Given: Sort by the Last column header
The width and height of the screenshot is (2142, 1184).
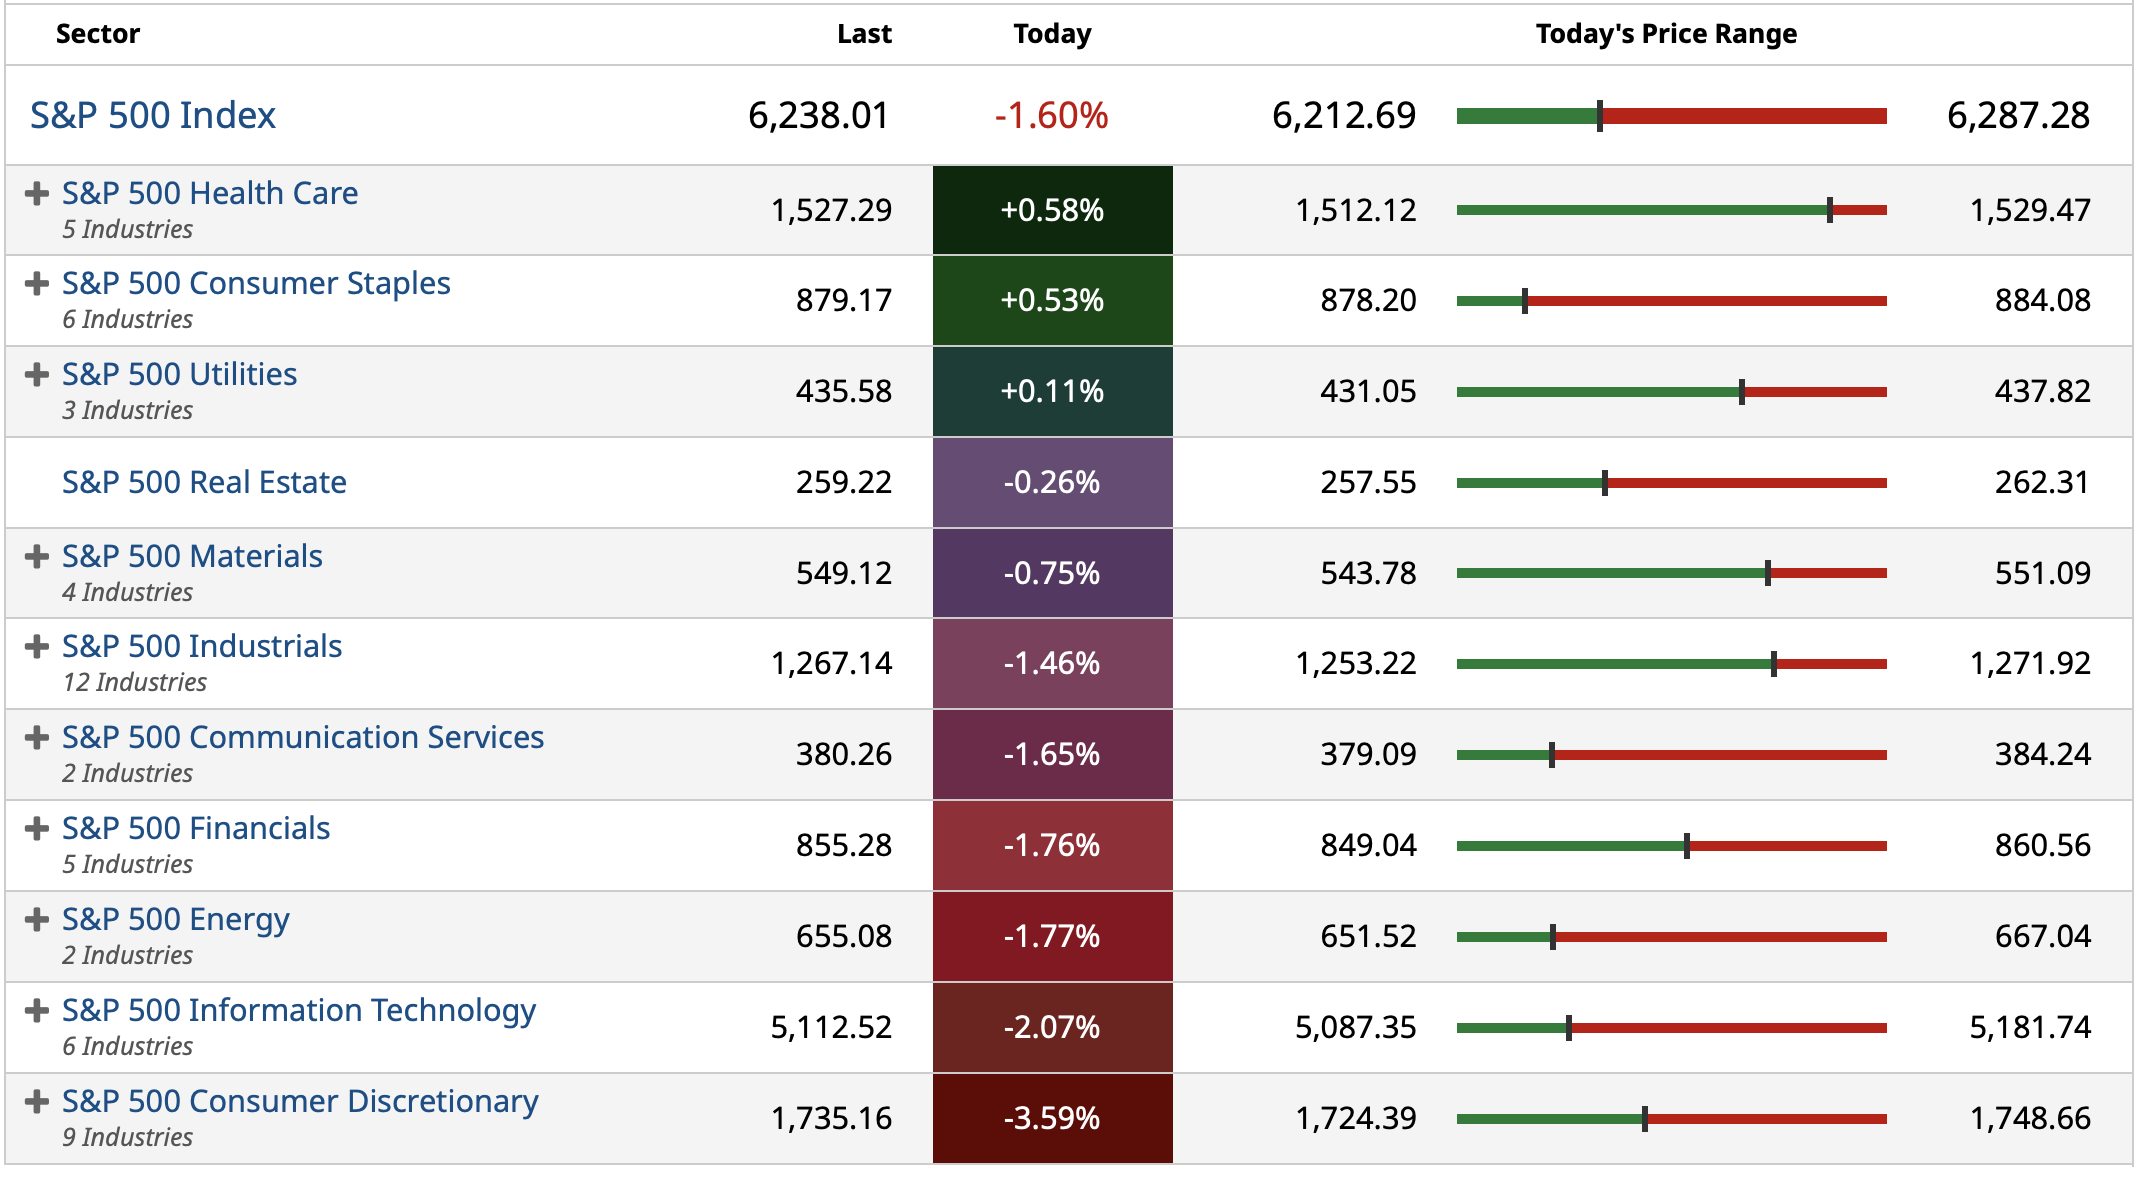Looking at the screenshot, I should 864,34.
